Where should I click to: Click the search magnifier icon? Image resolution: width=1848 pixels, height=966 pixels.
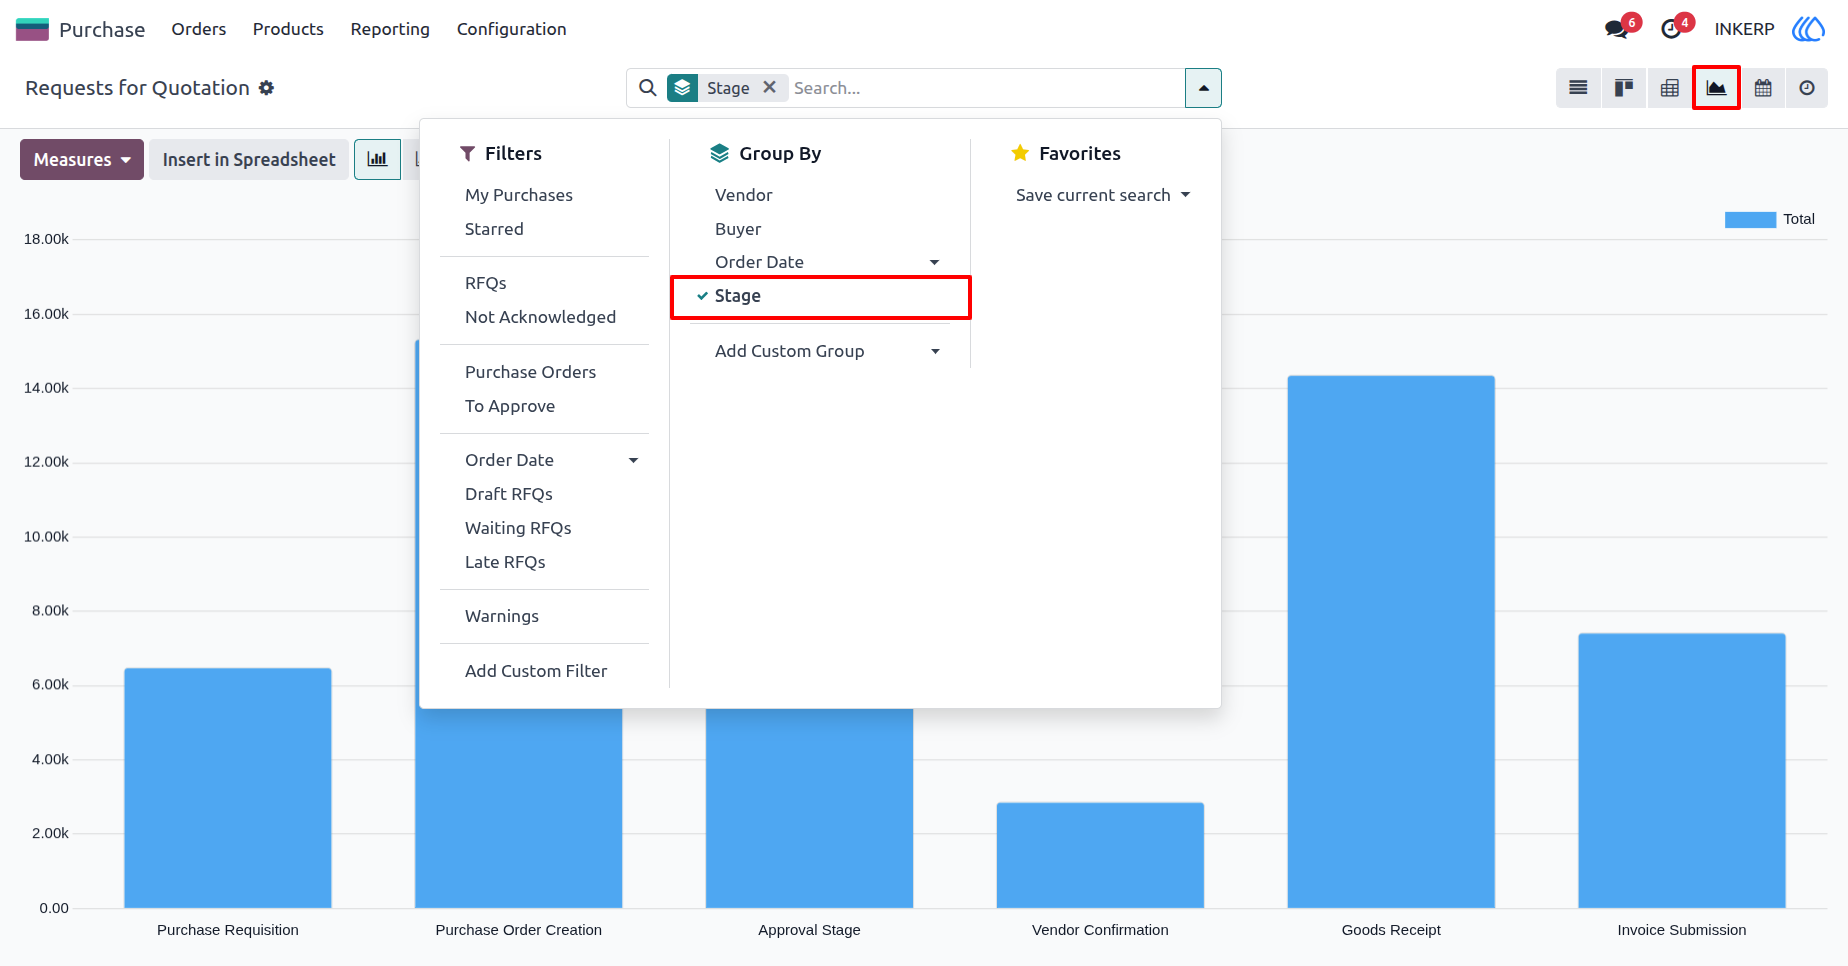click(x=648, y=88)
